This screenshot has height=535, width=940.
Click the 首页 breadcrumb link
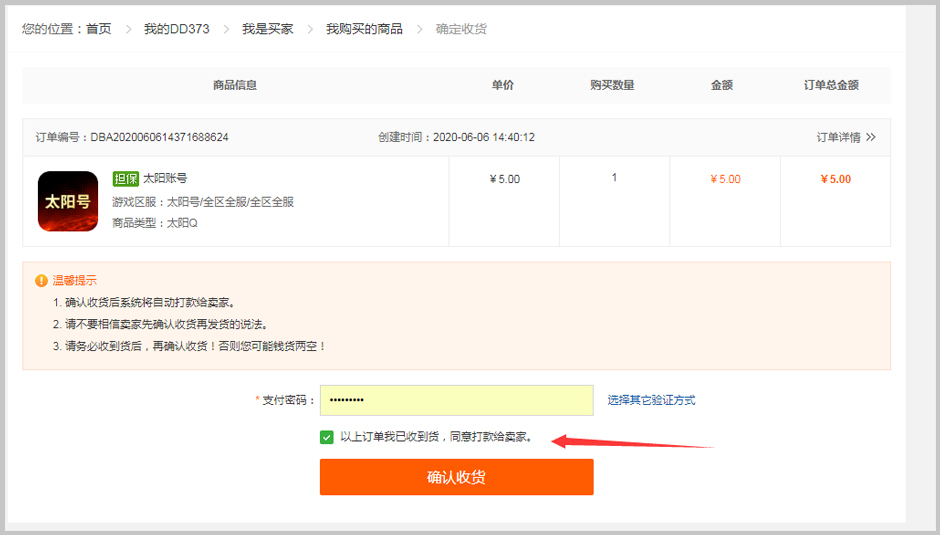point(99,29)
